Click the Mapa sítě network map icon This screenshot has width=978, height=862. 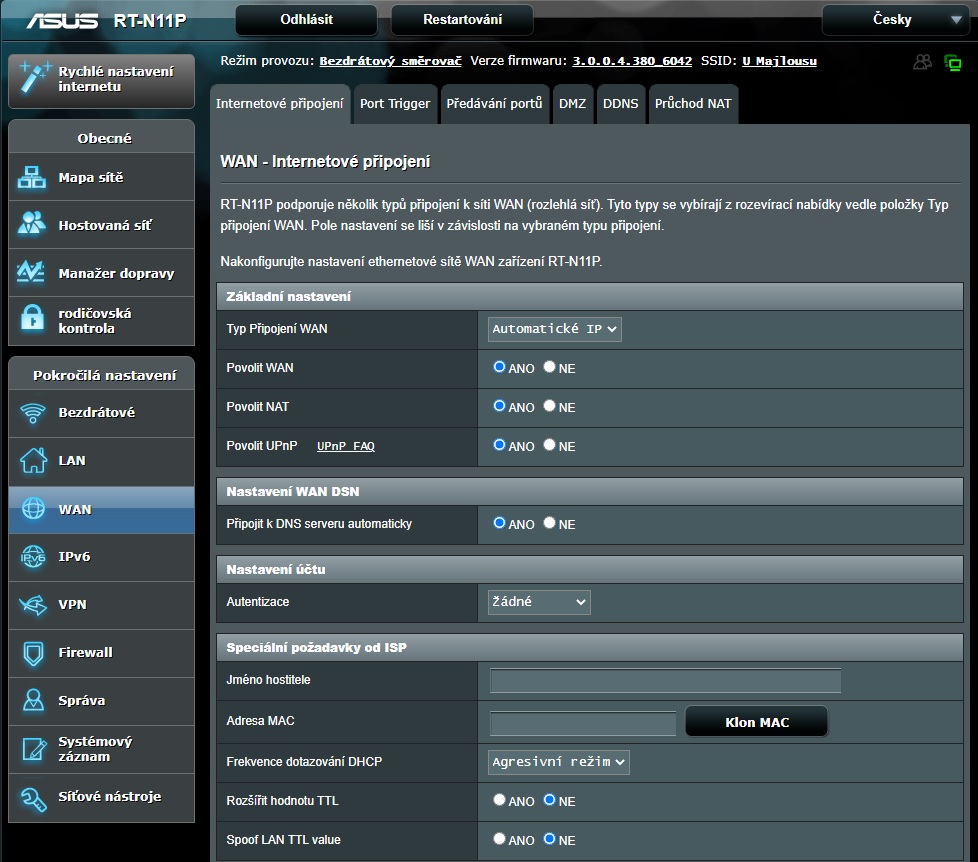[32, 178]
